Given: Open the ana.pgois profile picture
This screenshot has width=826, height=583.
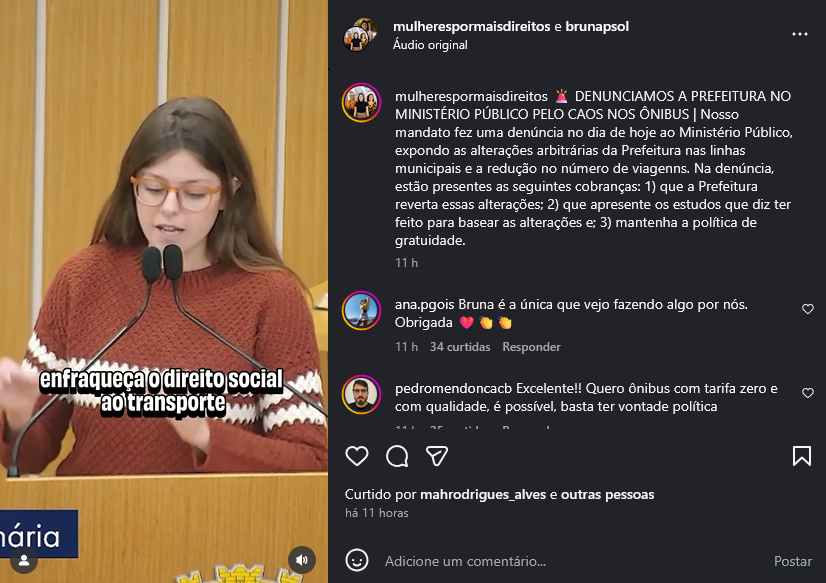Looking at the screenshot, I should pos(361,311).
